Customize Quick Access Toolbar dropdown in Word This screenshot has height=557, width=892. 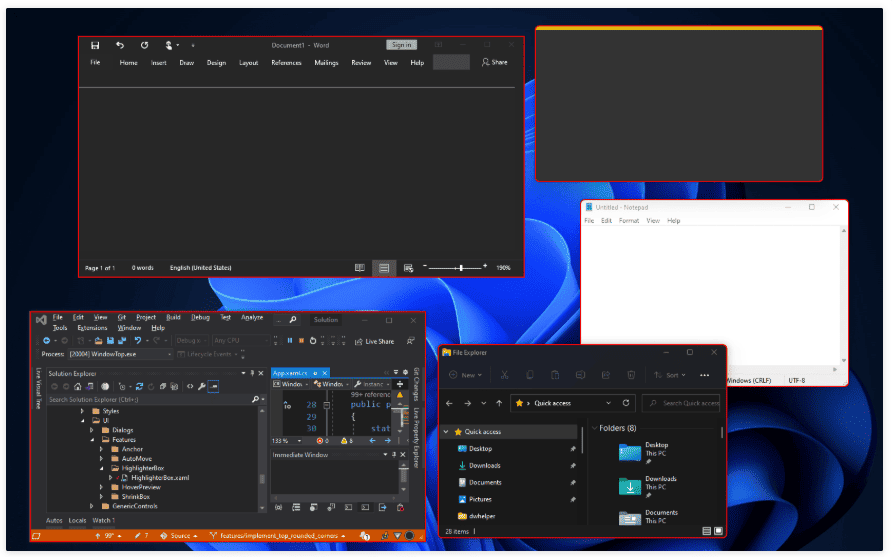(x=193, y=46)
